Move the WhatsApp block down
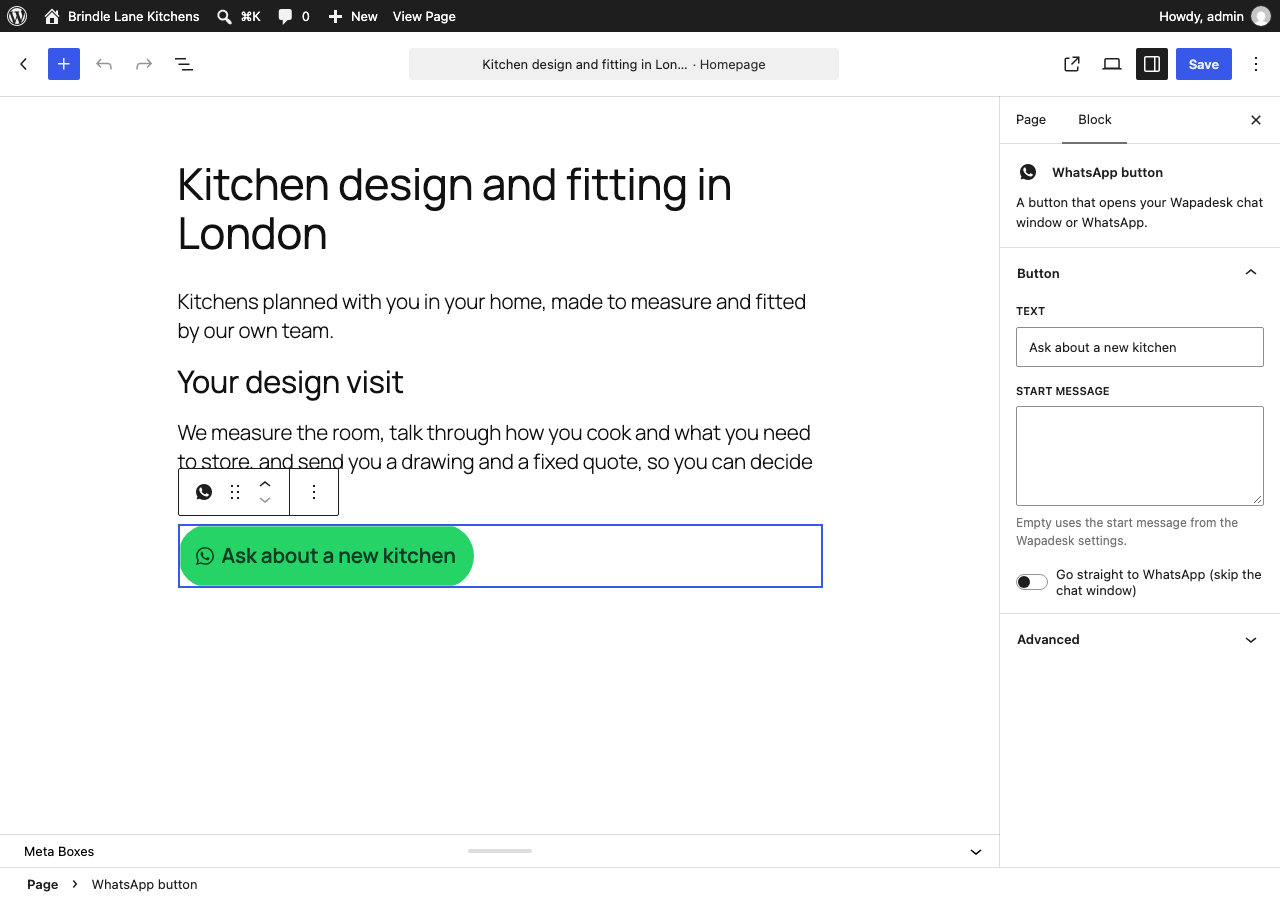Viewport: 1280px width, 900px height. pos(265,500)
